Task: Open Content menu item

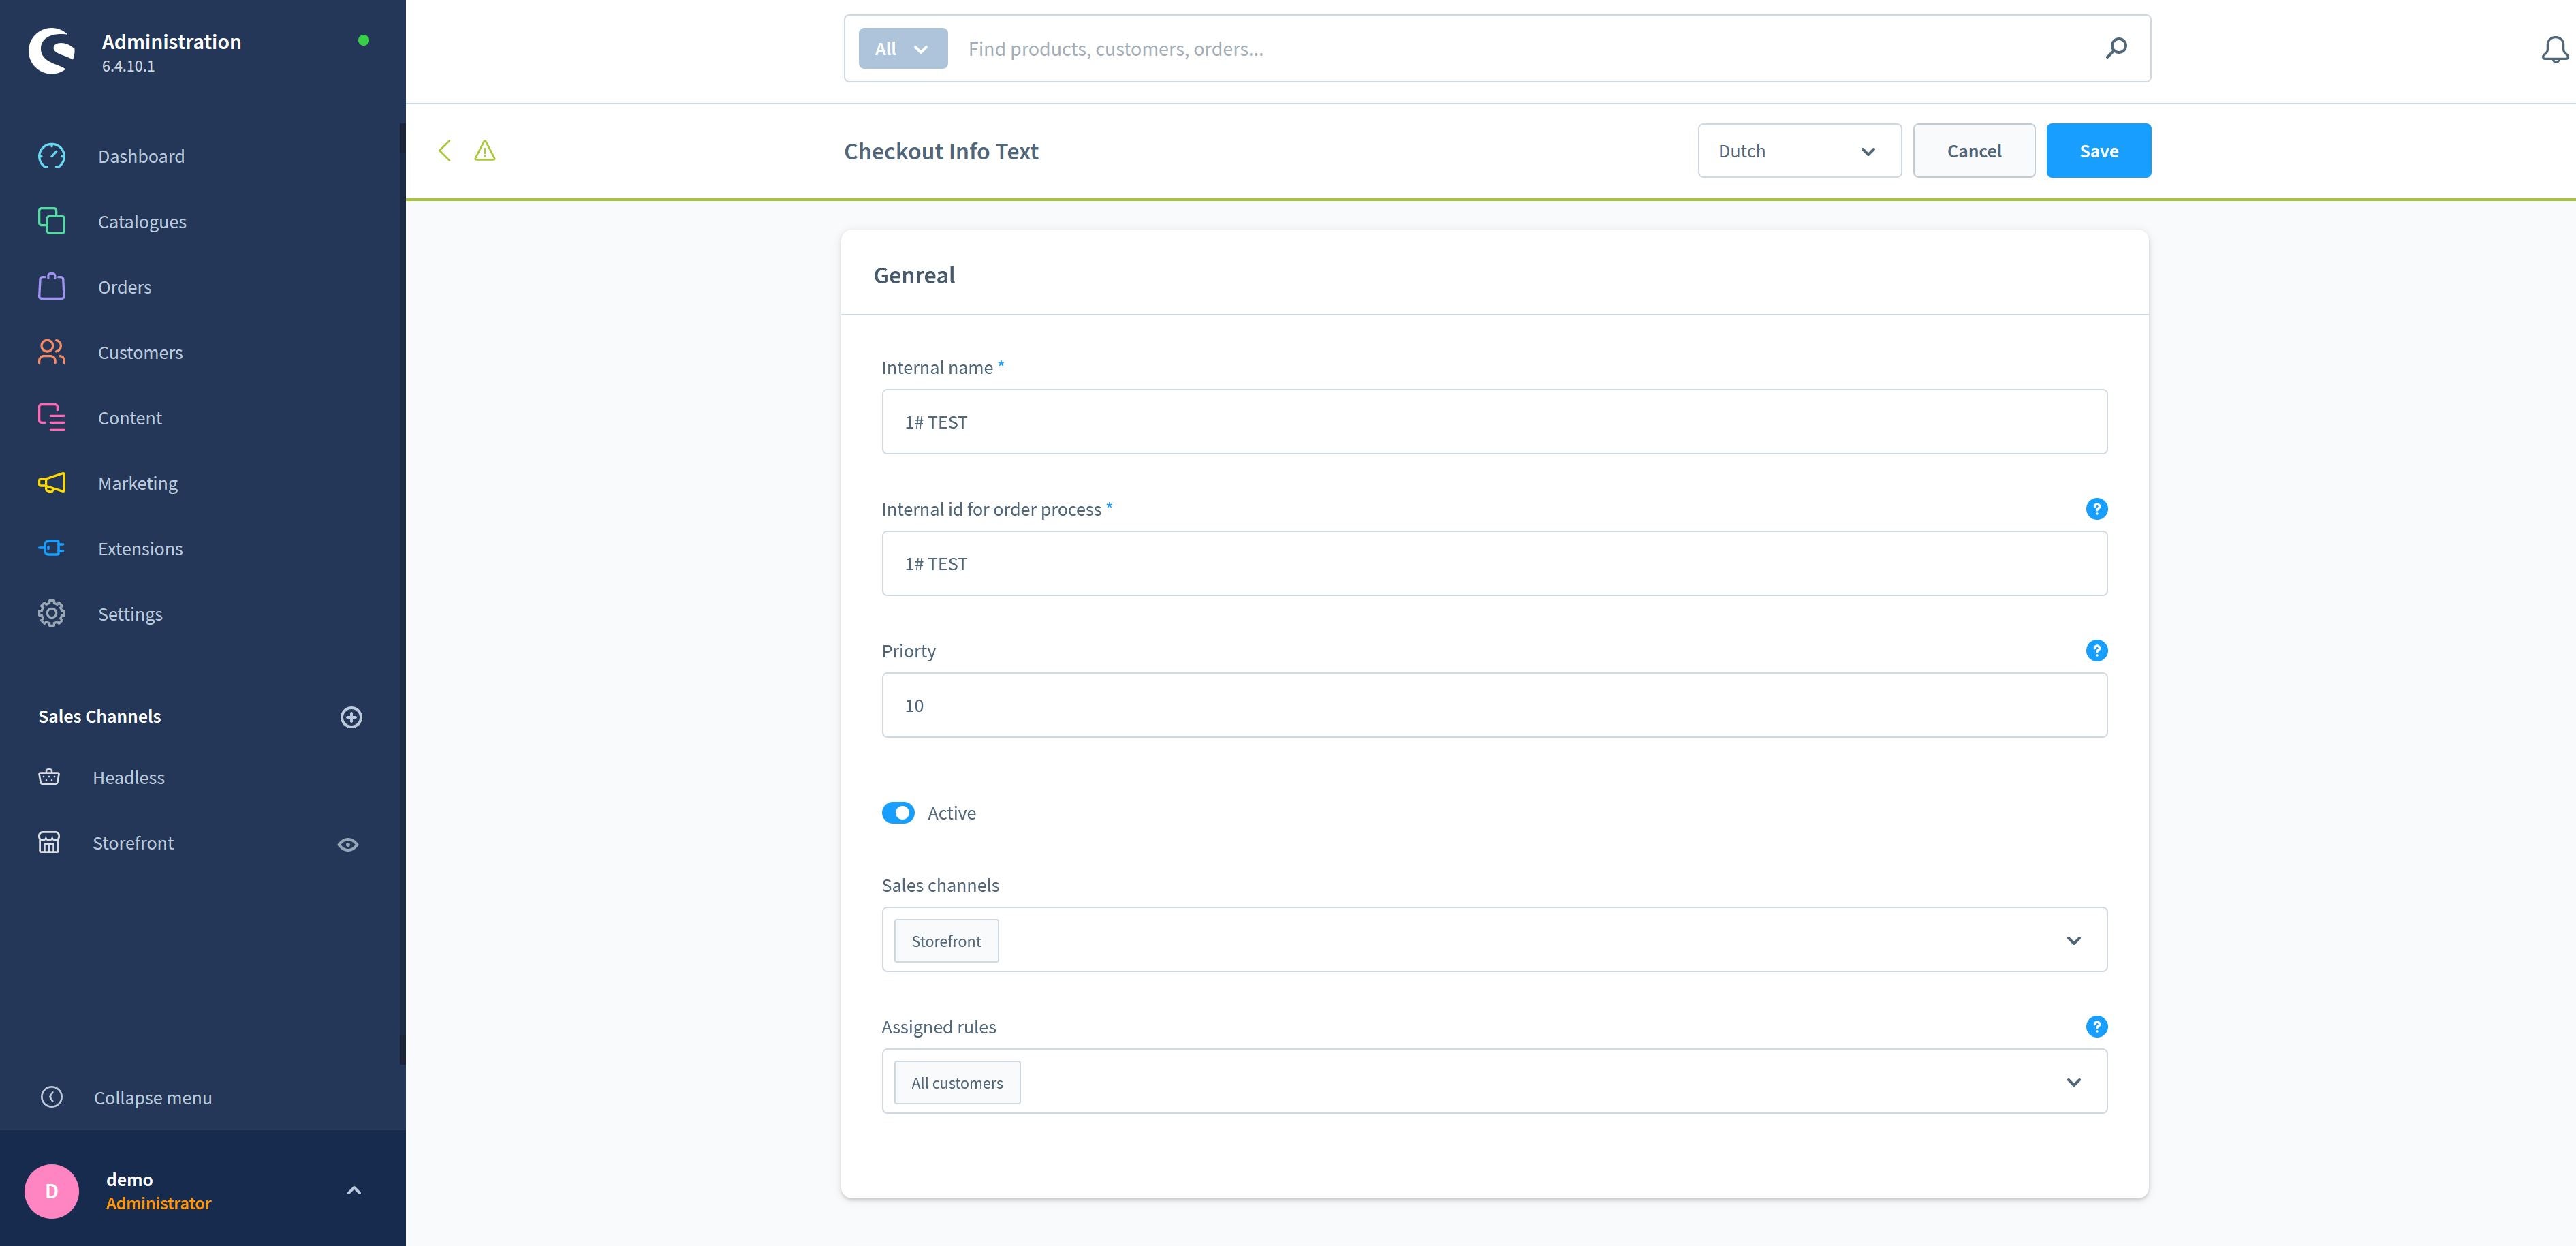Action: [130, 418]
